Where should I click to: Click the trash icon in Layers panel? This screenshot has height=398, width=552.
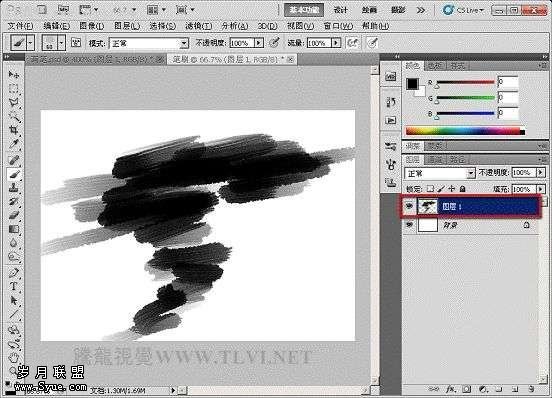pyautogui.click(x=532, y=389)
